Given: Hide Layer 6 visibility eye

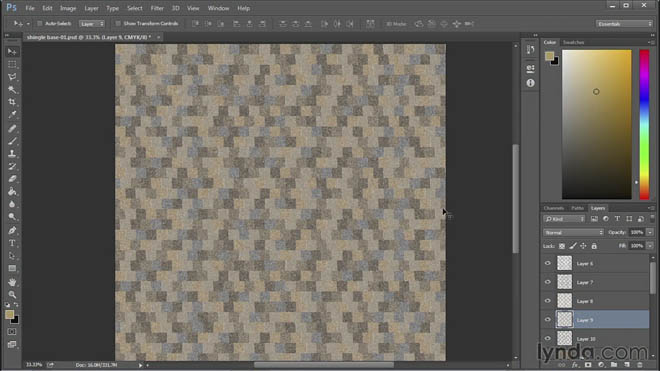Looking at the screenshot, I should pos(548,263).
